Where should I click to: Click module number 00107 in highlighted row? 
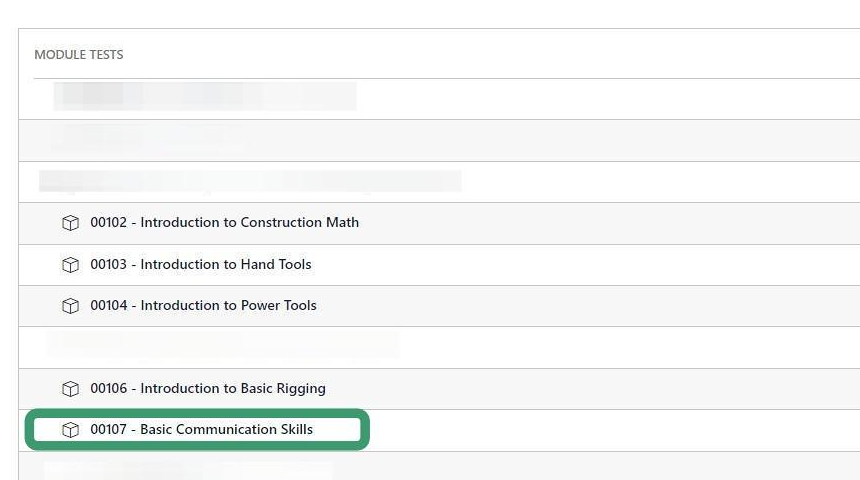pos(109,430)
